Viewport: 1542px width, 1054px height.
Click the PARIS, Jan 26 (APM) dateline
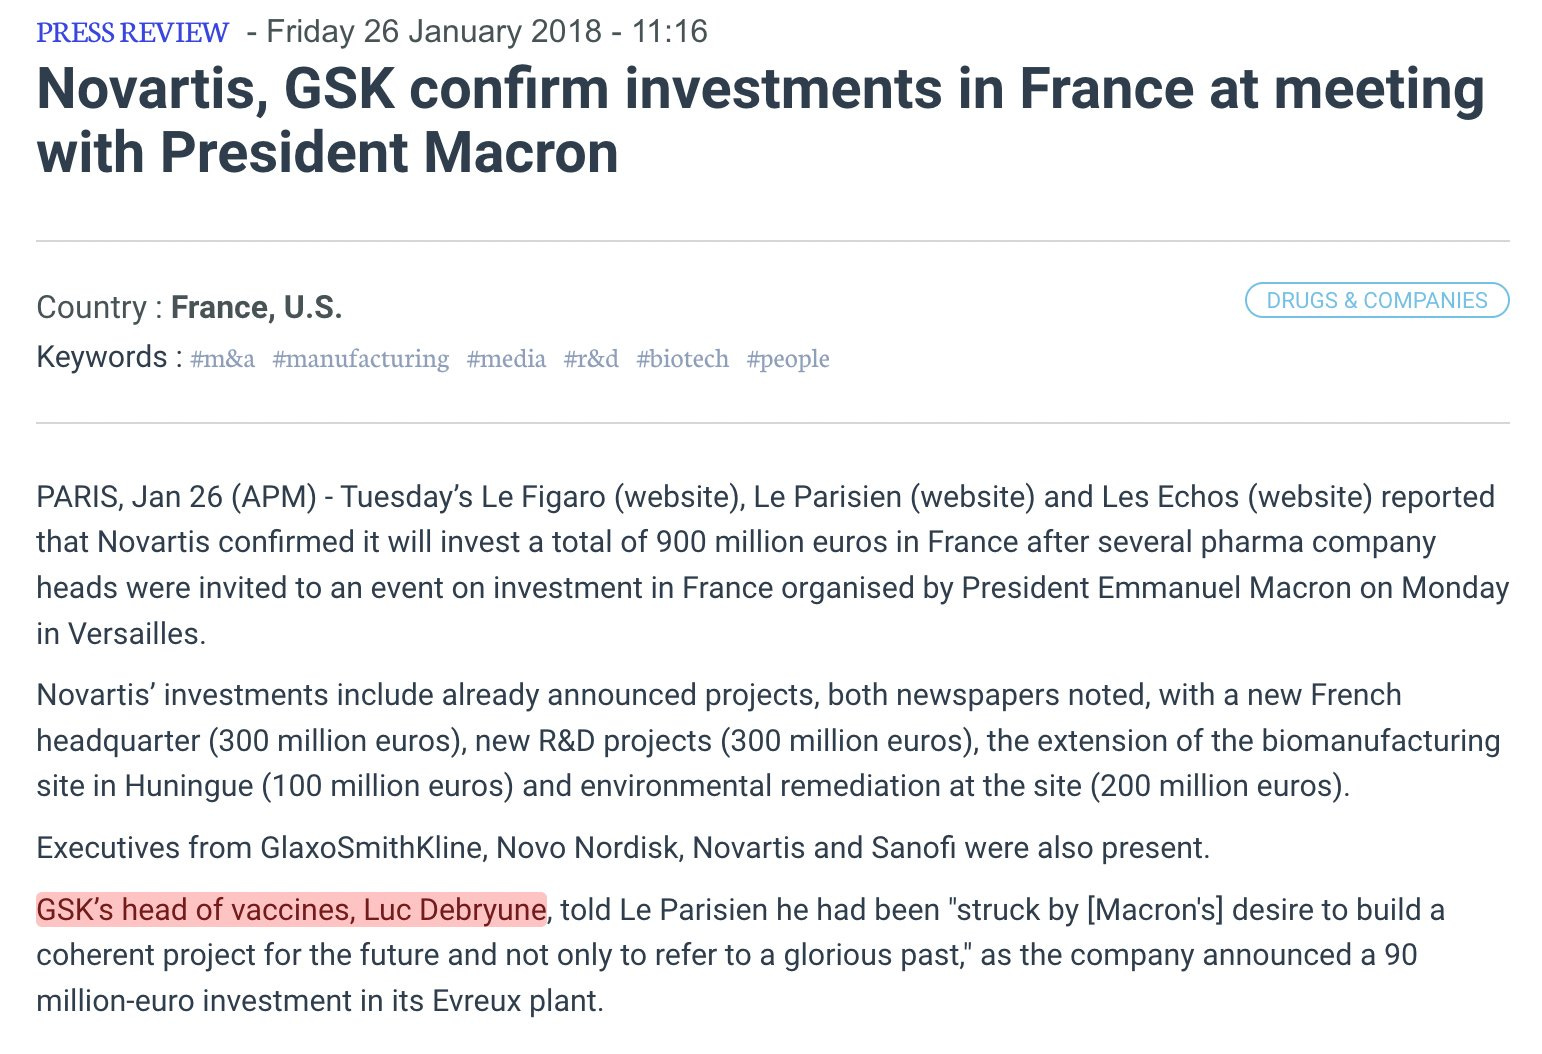[176, 496]
